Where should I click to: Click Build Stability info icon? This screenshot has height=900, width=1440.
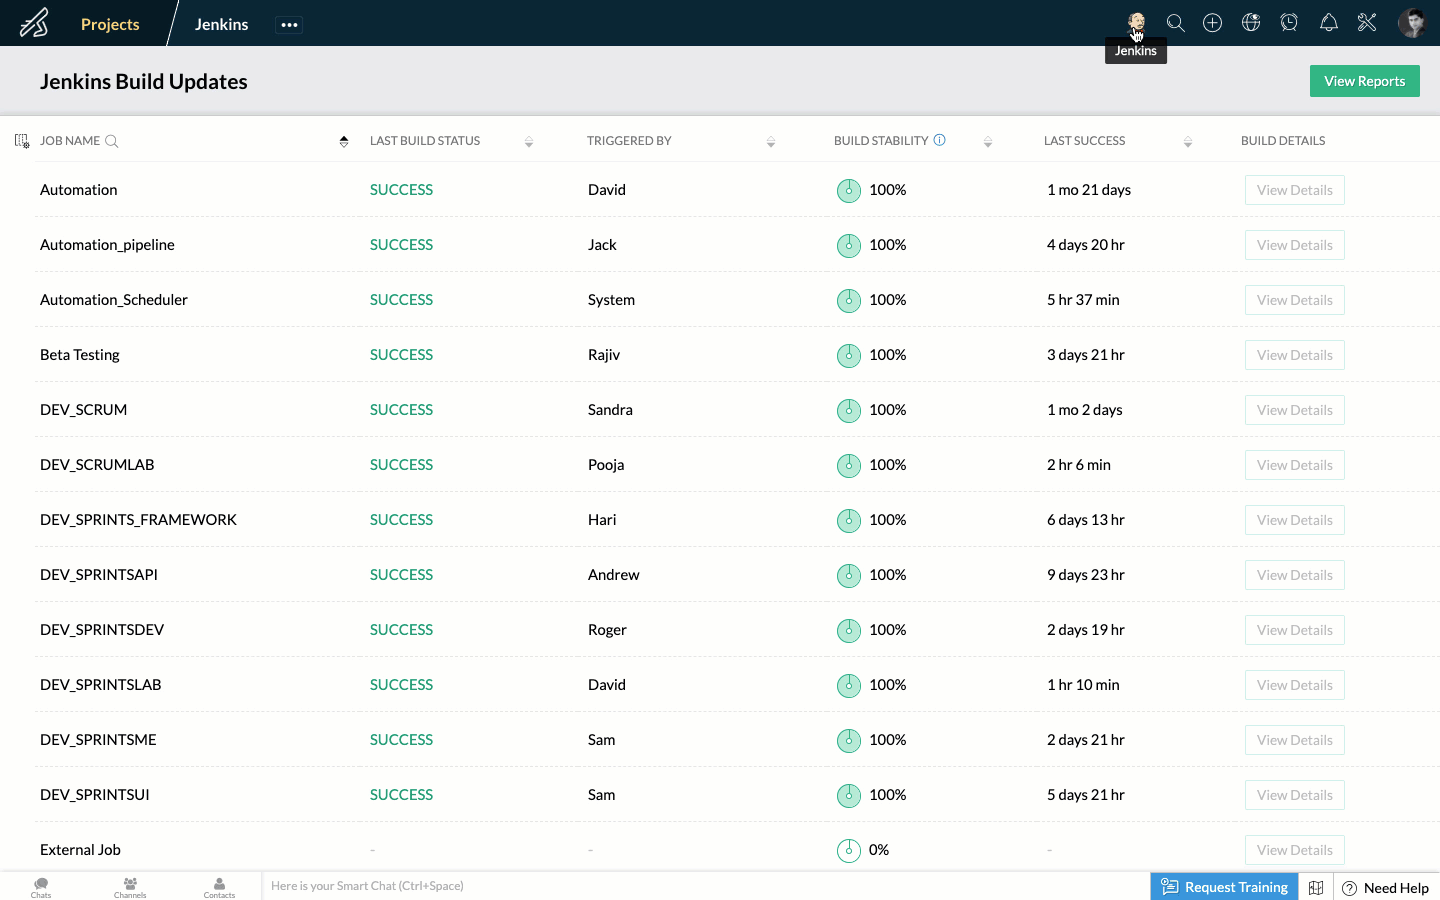point(939,140)
